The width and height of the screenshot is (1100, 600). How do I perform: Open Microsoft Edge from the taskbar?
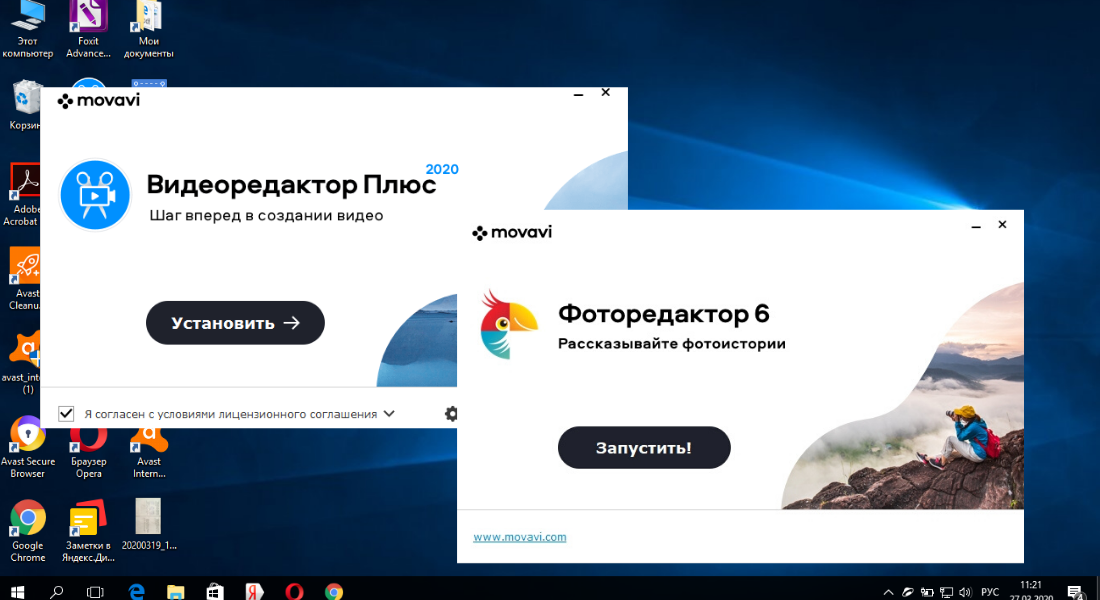point(136,592)
